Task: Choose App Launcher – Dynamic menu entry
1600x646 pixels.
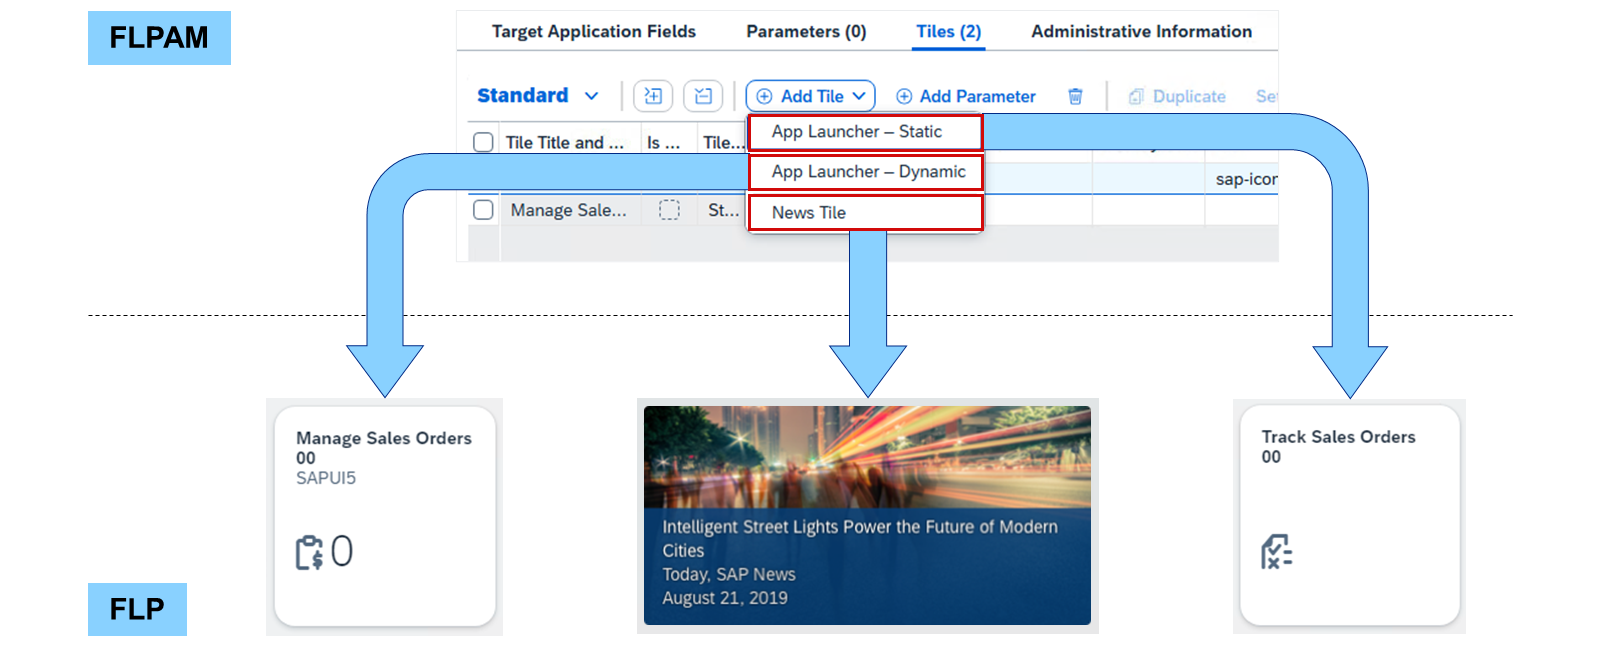Action: pos(866,172)
